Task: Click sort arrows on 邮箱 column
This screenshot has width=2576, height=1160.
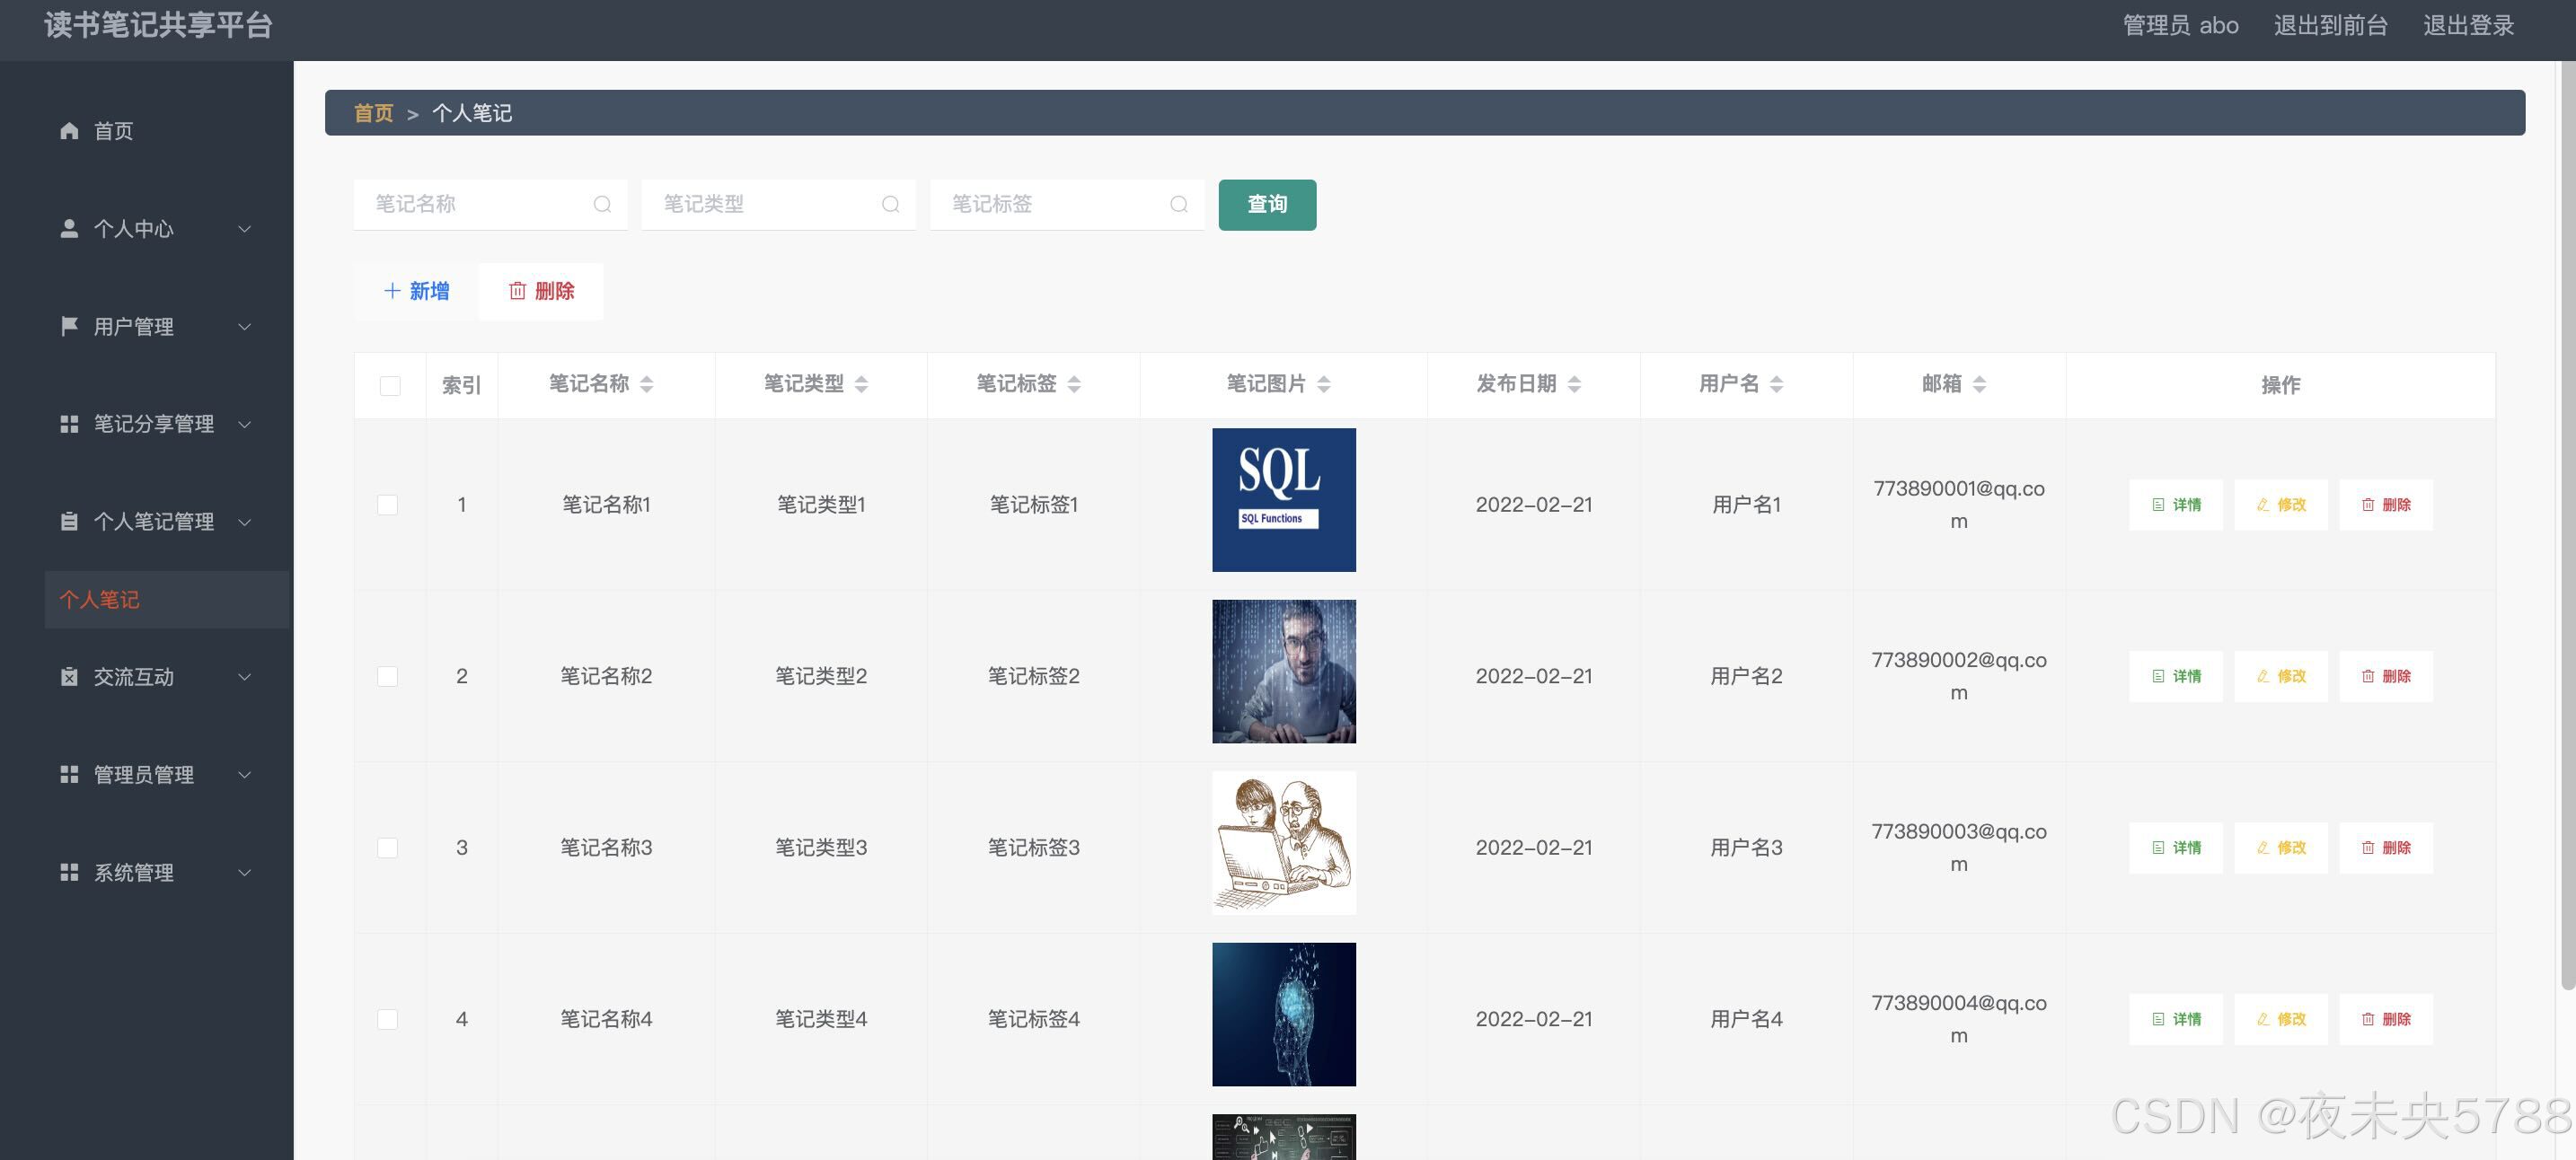Action: tap(1979, 384)
